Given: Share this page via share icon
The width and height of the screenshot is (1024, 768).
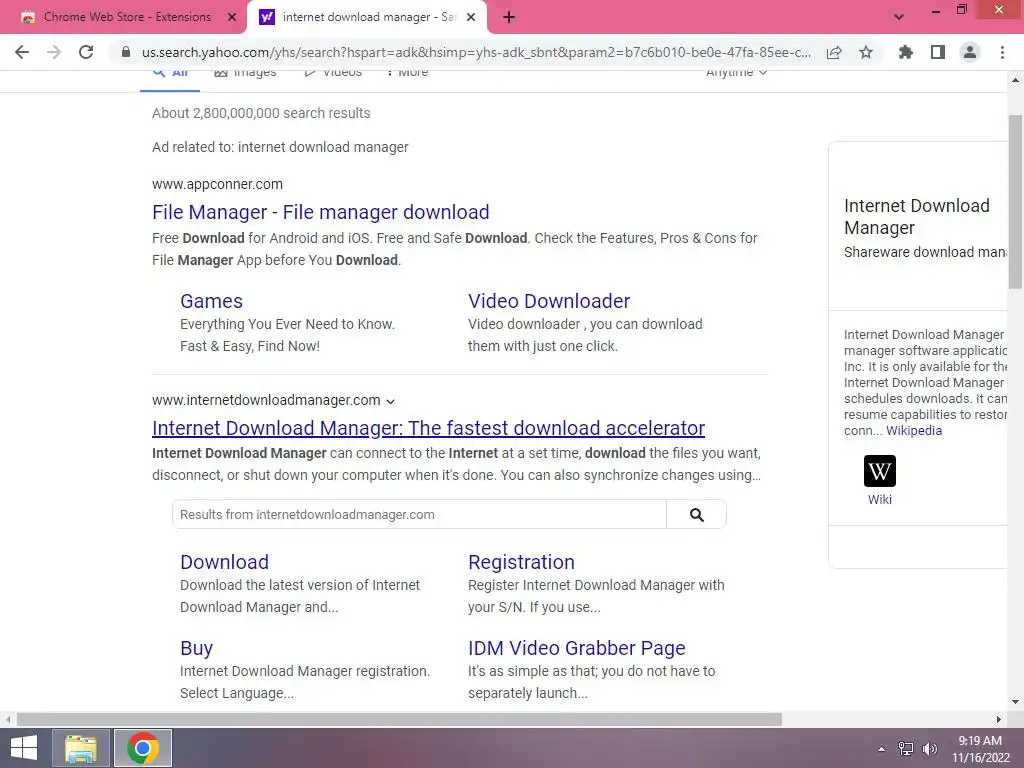Looking at the screenshot, I should 834,52.
